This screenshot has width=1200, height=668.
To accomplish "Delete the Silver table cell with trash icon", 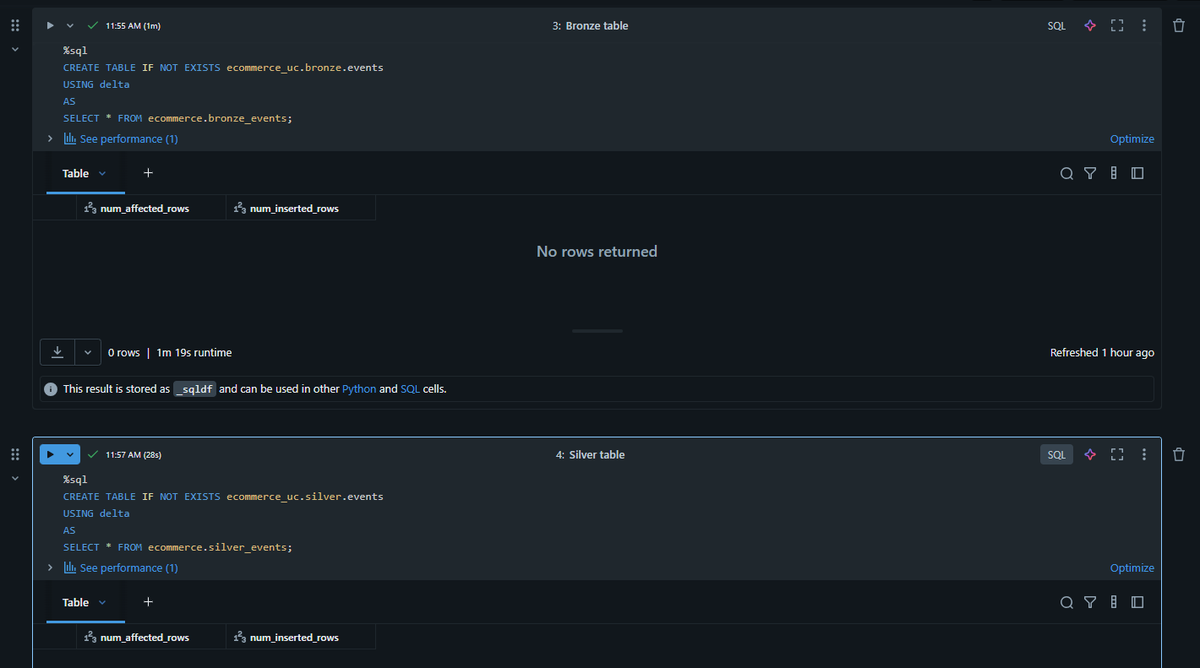I will pos(1179,454).
